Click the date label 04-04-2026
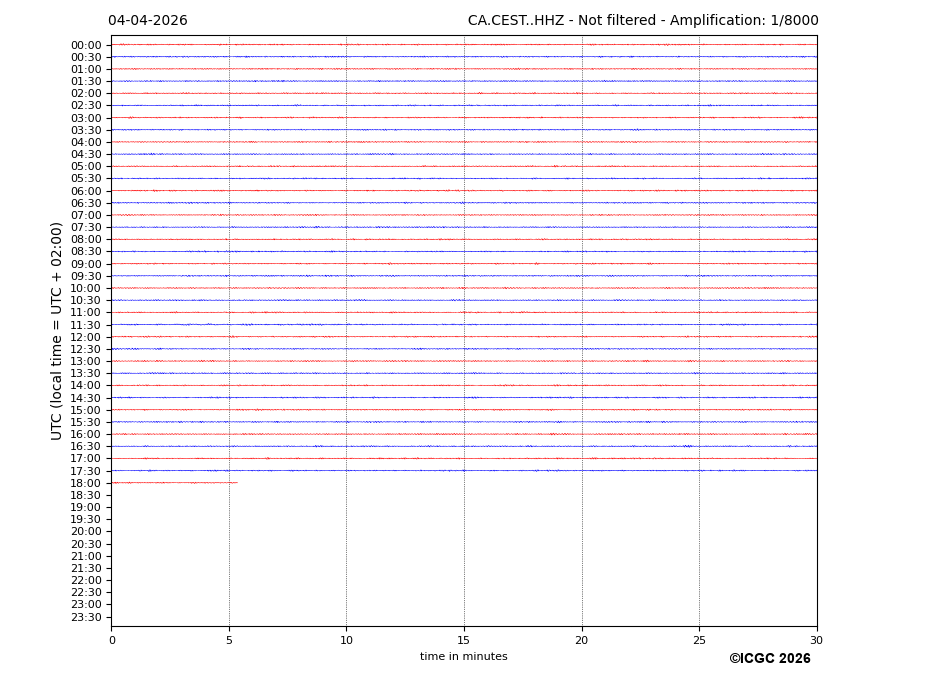927x696 pixels. (147, 21)
